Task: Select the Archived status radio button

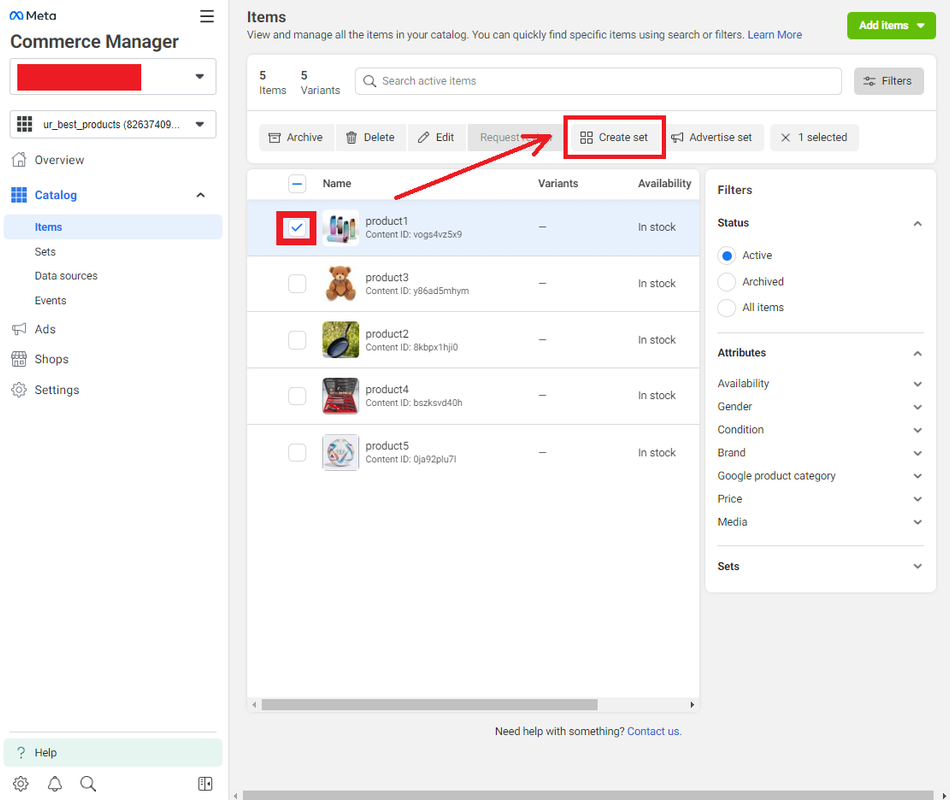Action: [x=726, y=282]
